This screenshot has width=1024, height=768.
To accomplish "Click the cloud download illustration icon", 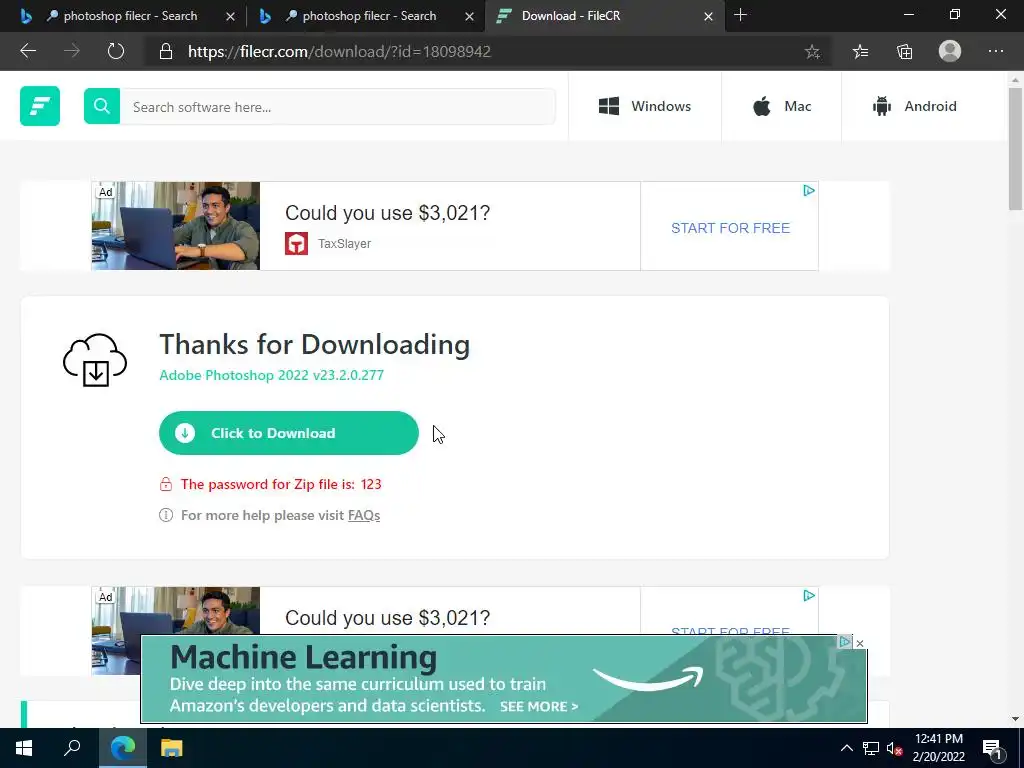I will pos(95,360).
